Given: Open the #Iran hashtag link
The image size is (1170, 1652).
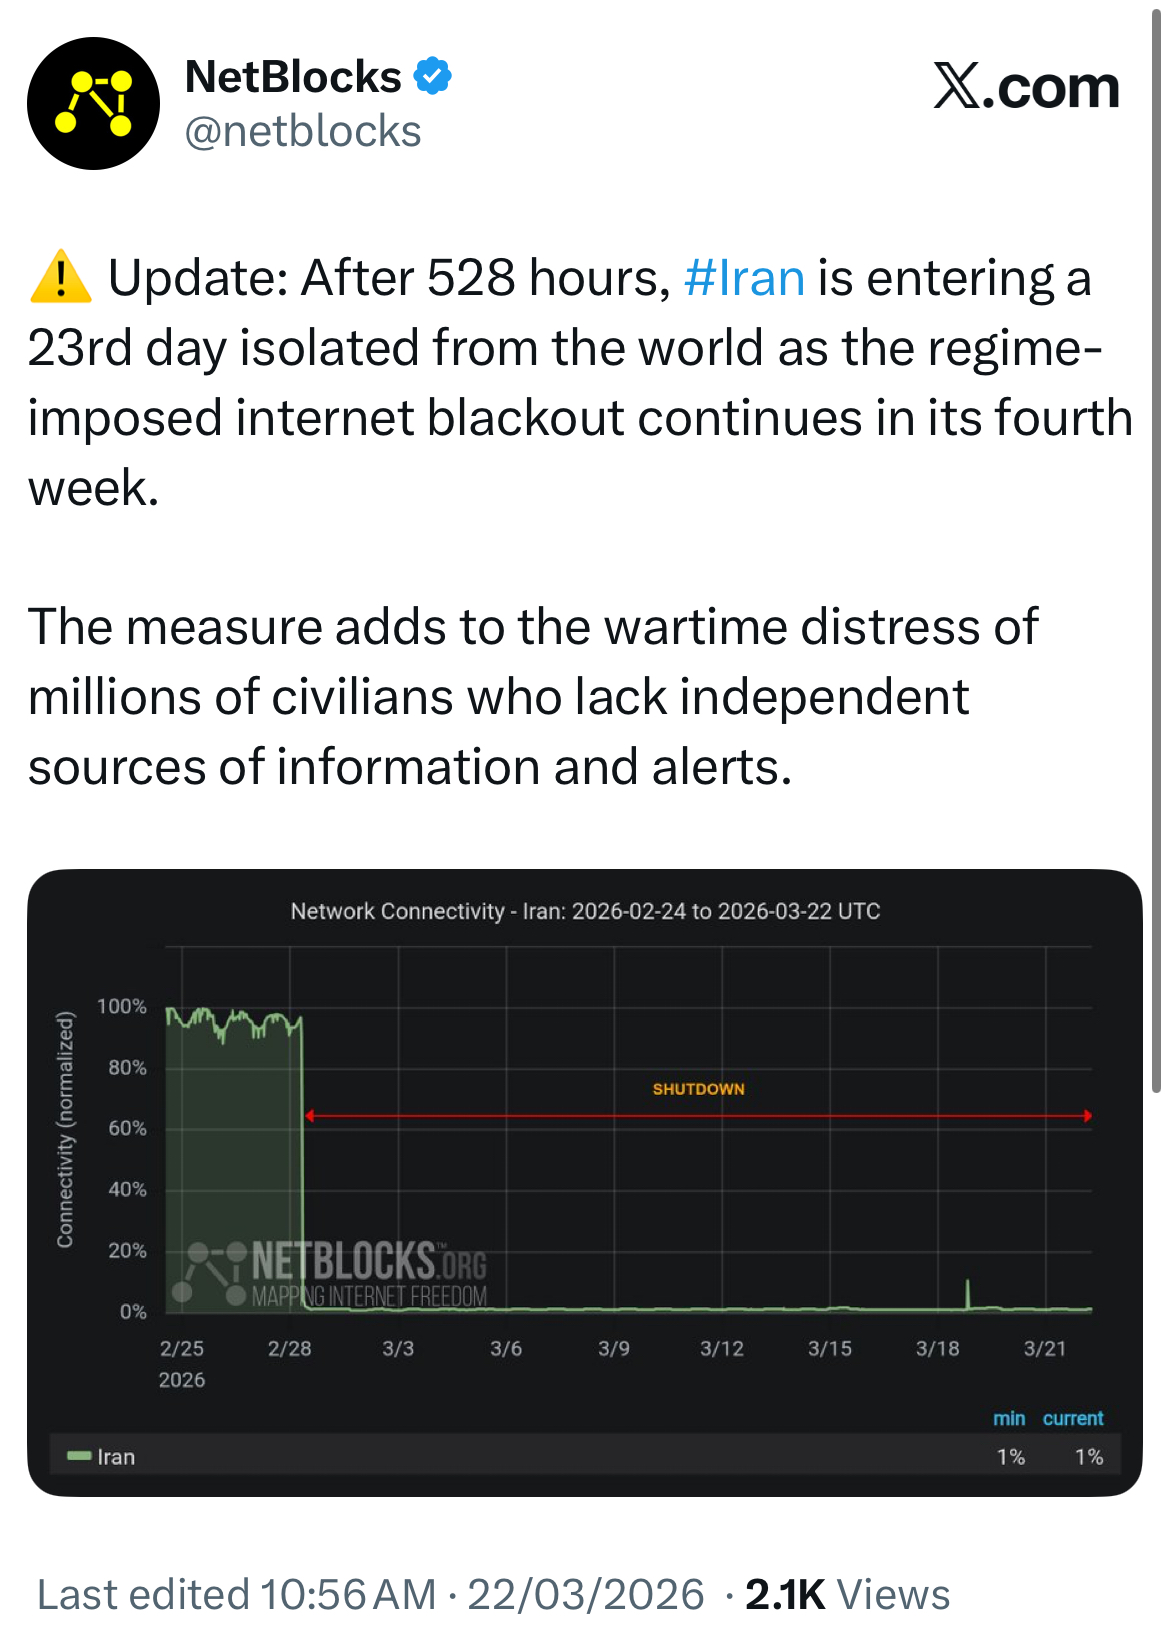Looking at the screenshot, I should pyautogui.click(x=744, y=277).
